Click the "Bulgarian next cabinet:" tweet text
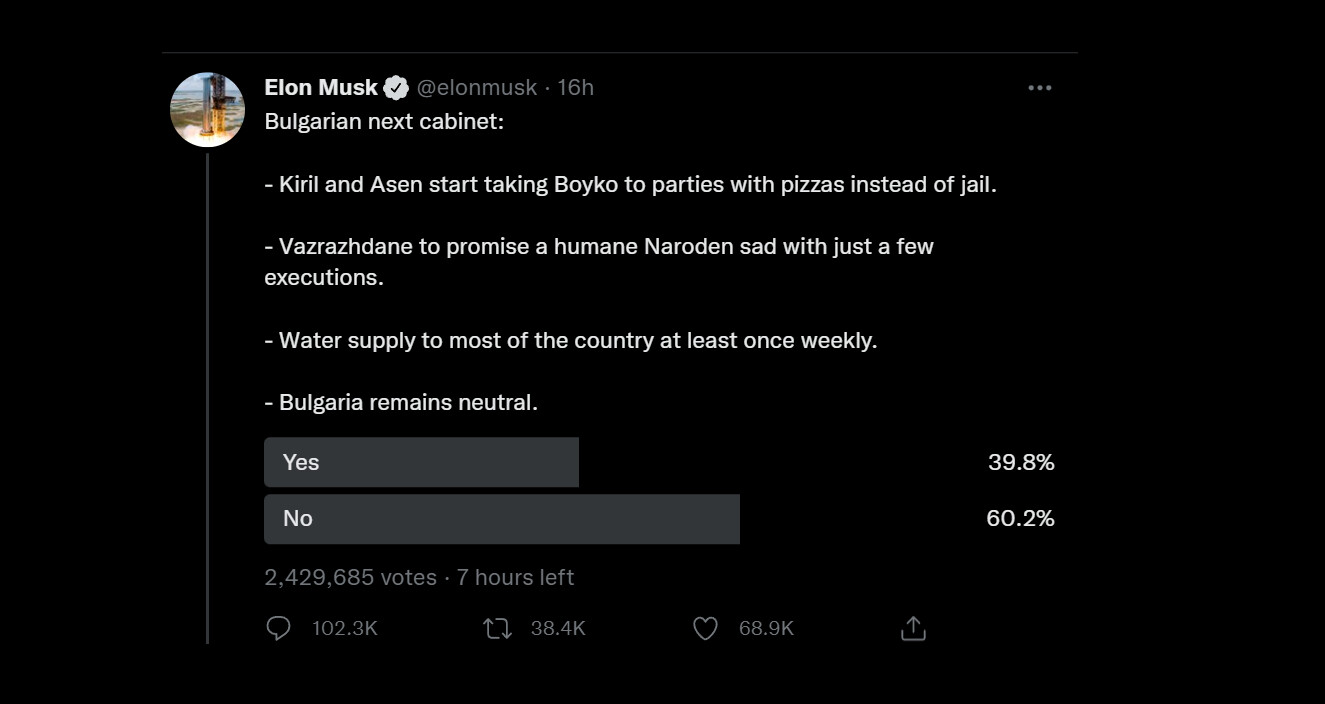 pyautogui.click(x=385, y=122)
